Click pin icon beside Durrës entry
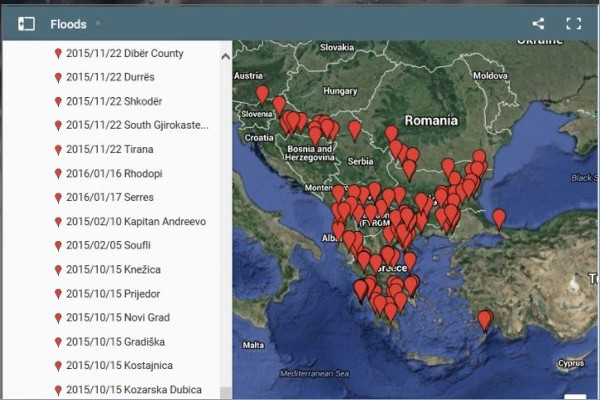 click(x=58, y=78)
